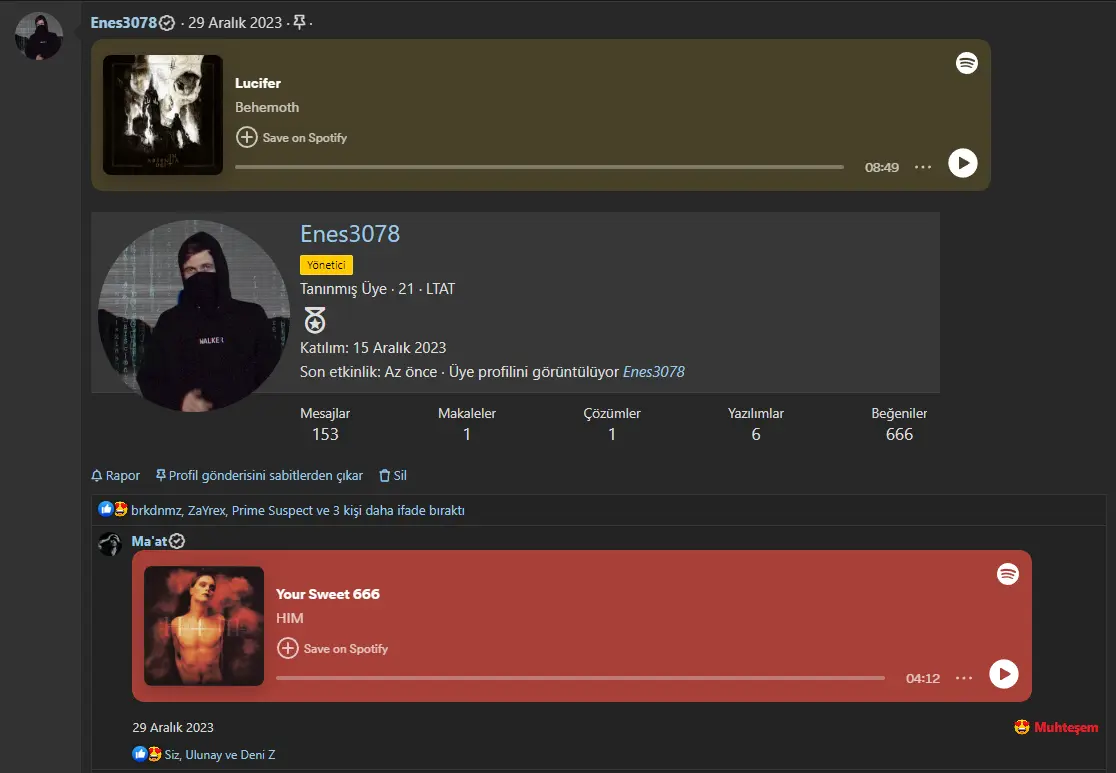Click the Lucifer song title
1116x773 pixels.
(x=258, y=83)
